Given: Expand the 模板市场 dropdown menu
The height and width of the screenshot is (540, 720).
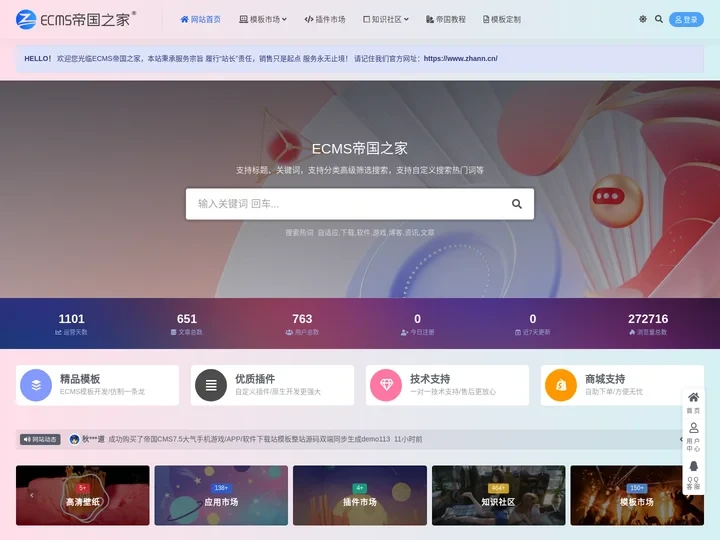Looking at the screenshot, I should tap(263, 19).
